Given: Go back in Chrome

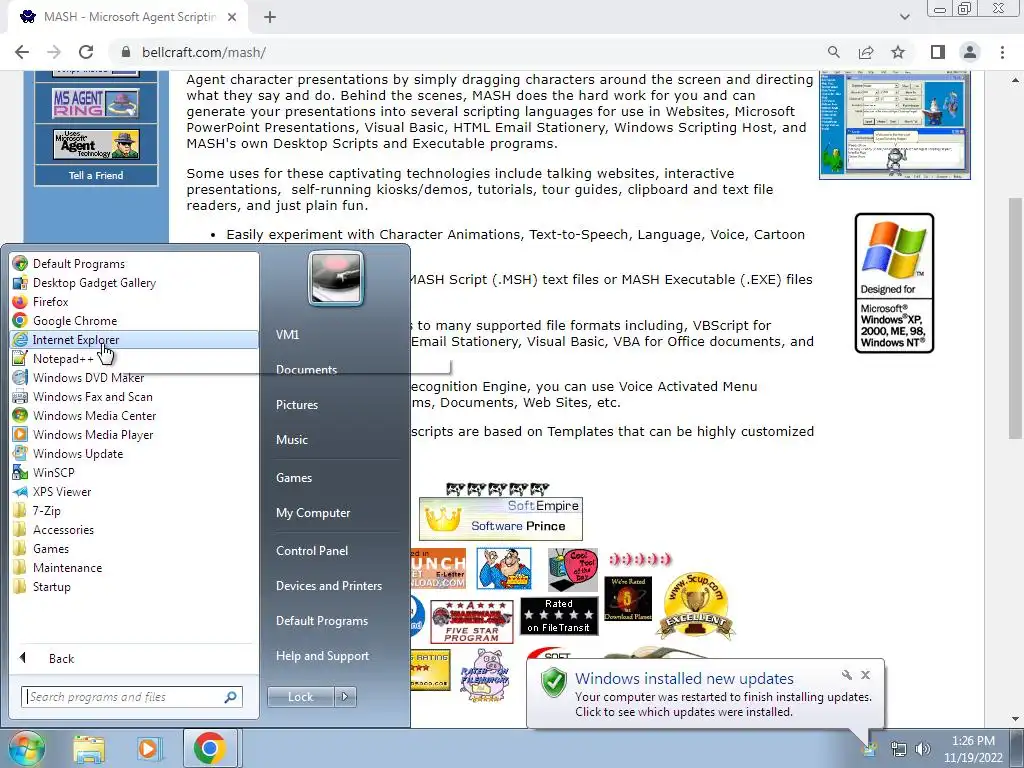Looking at the screenshot, I should [x=22, y=52].
